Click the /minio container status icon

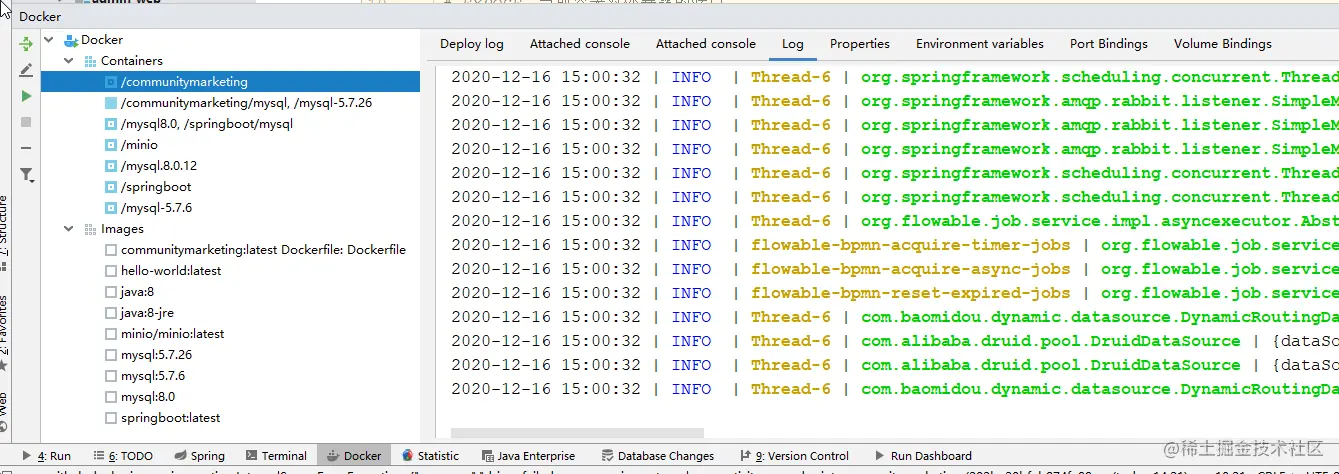(x=111, y=145)
